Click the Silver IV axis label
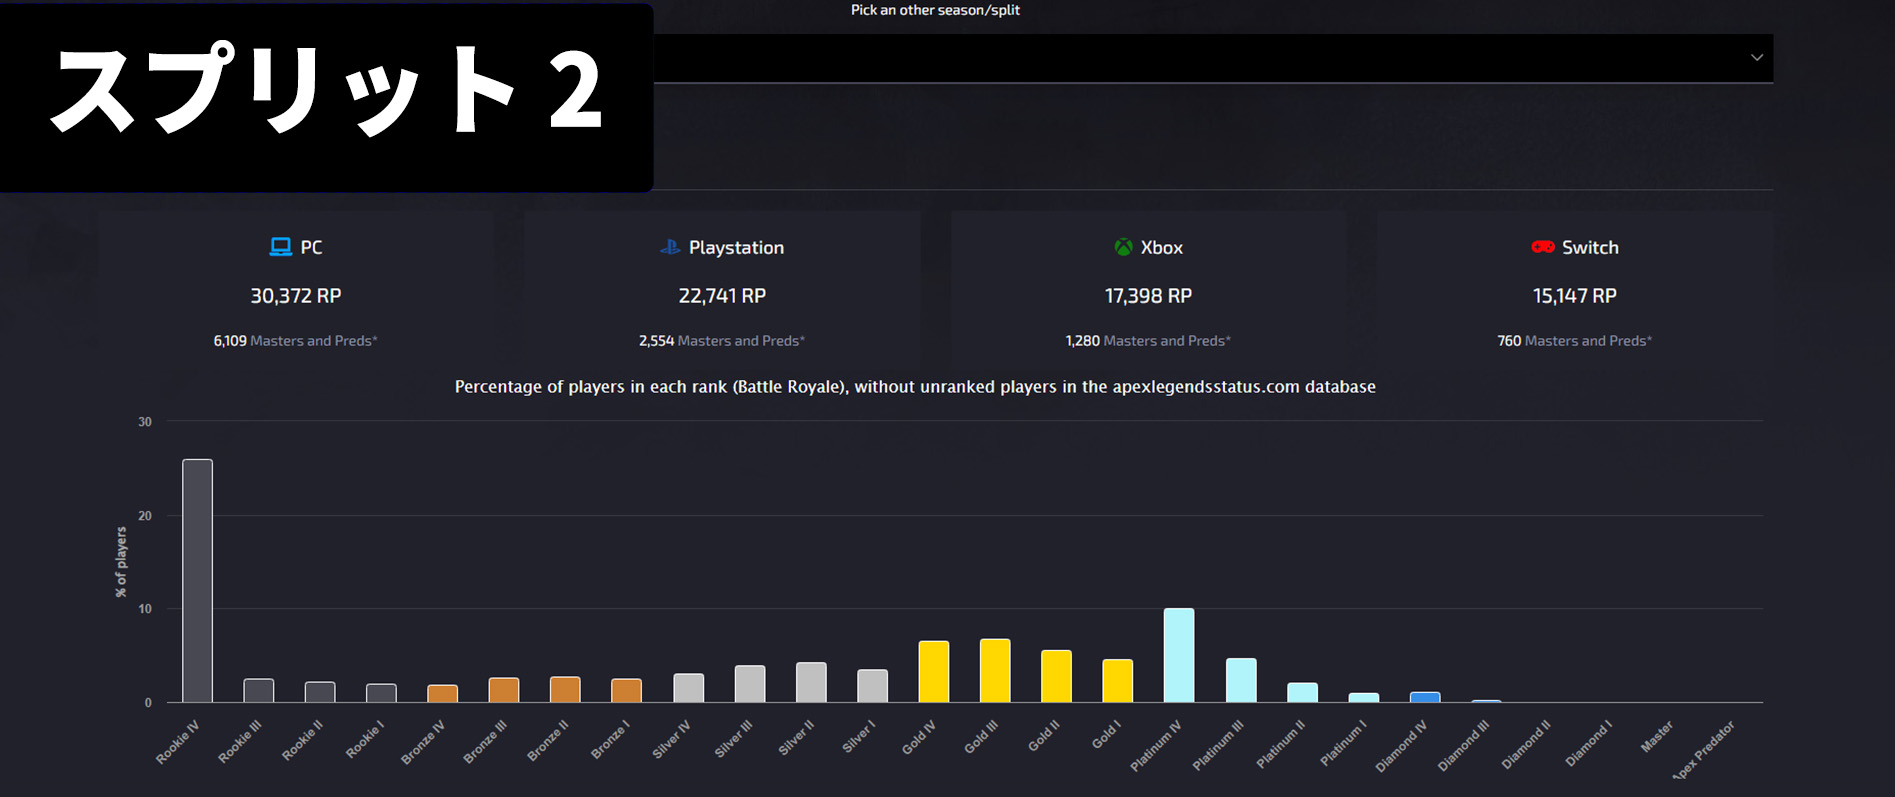Image resolution: width=1895 pixels, height=797 pixels. (671, 740)
